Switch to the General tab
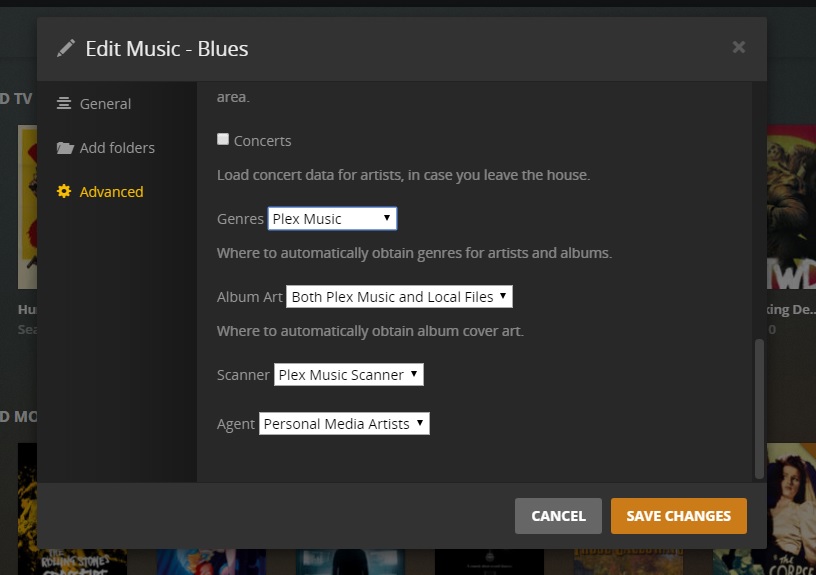 105,104
